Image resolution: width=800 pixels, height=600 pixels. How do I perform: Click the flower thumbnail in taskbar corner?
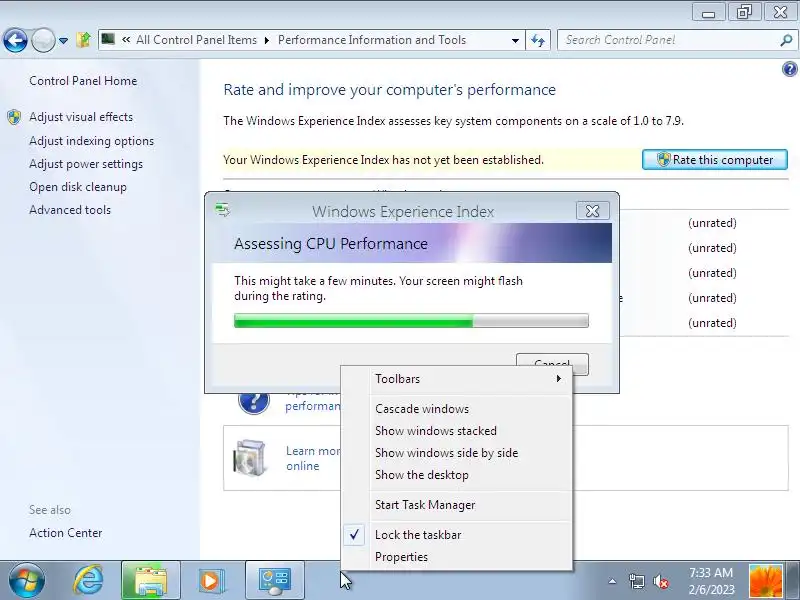765,581
